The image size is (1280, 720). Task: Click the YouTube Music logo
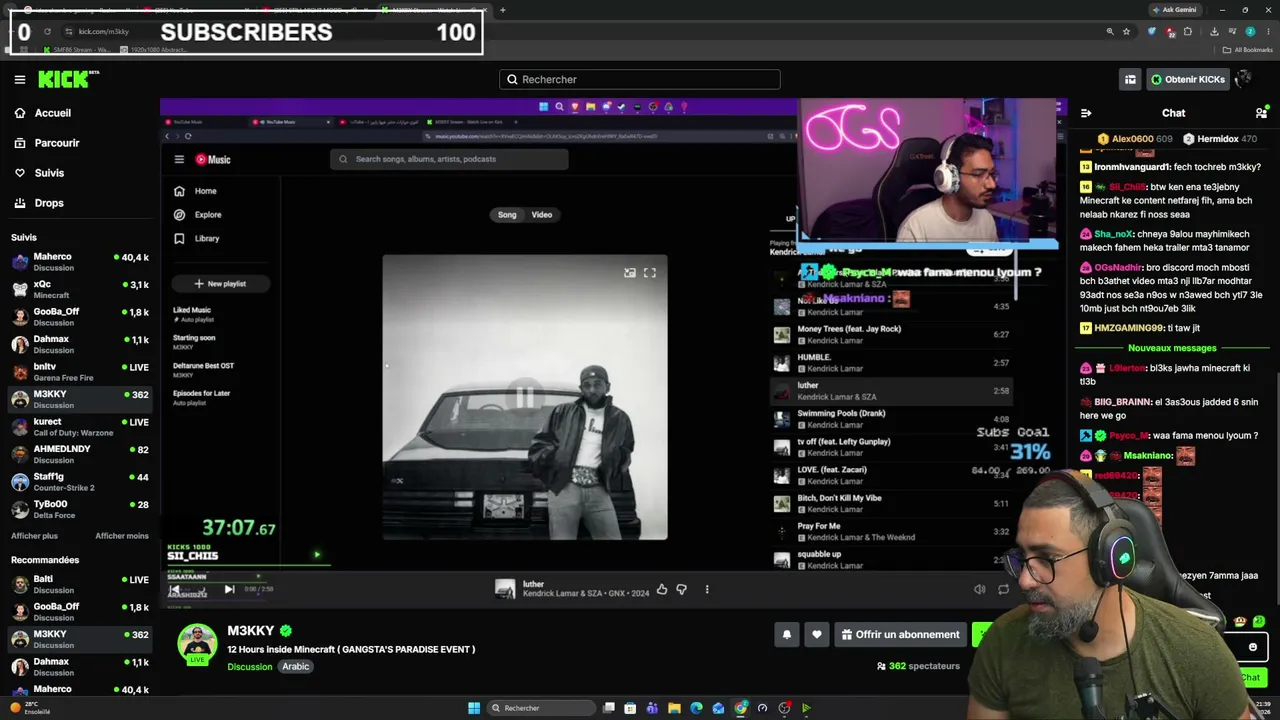[x=213, y=159]
